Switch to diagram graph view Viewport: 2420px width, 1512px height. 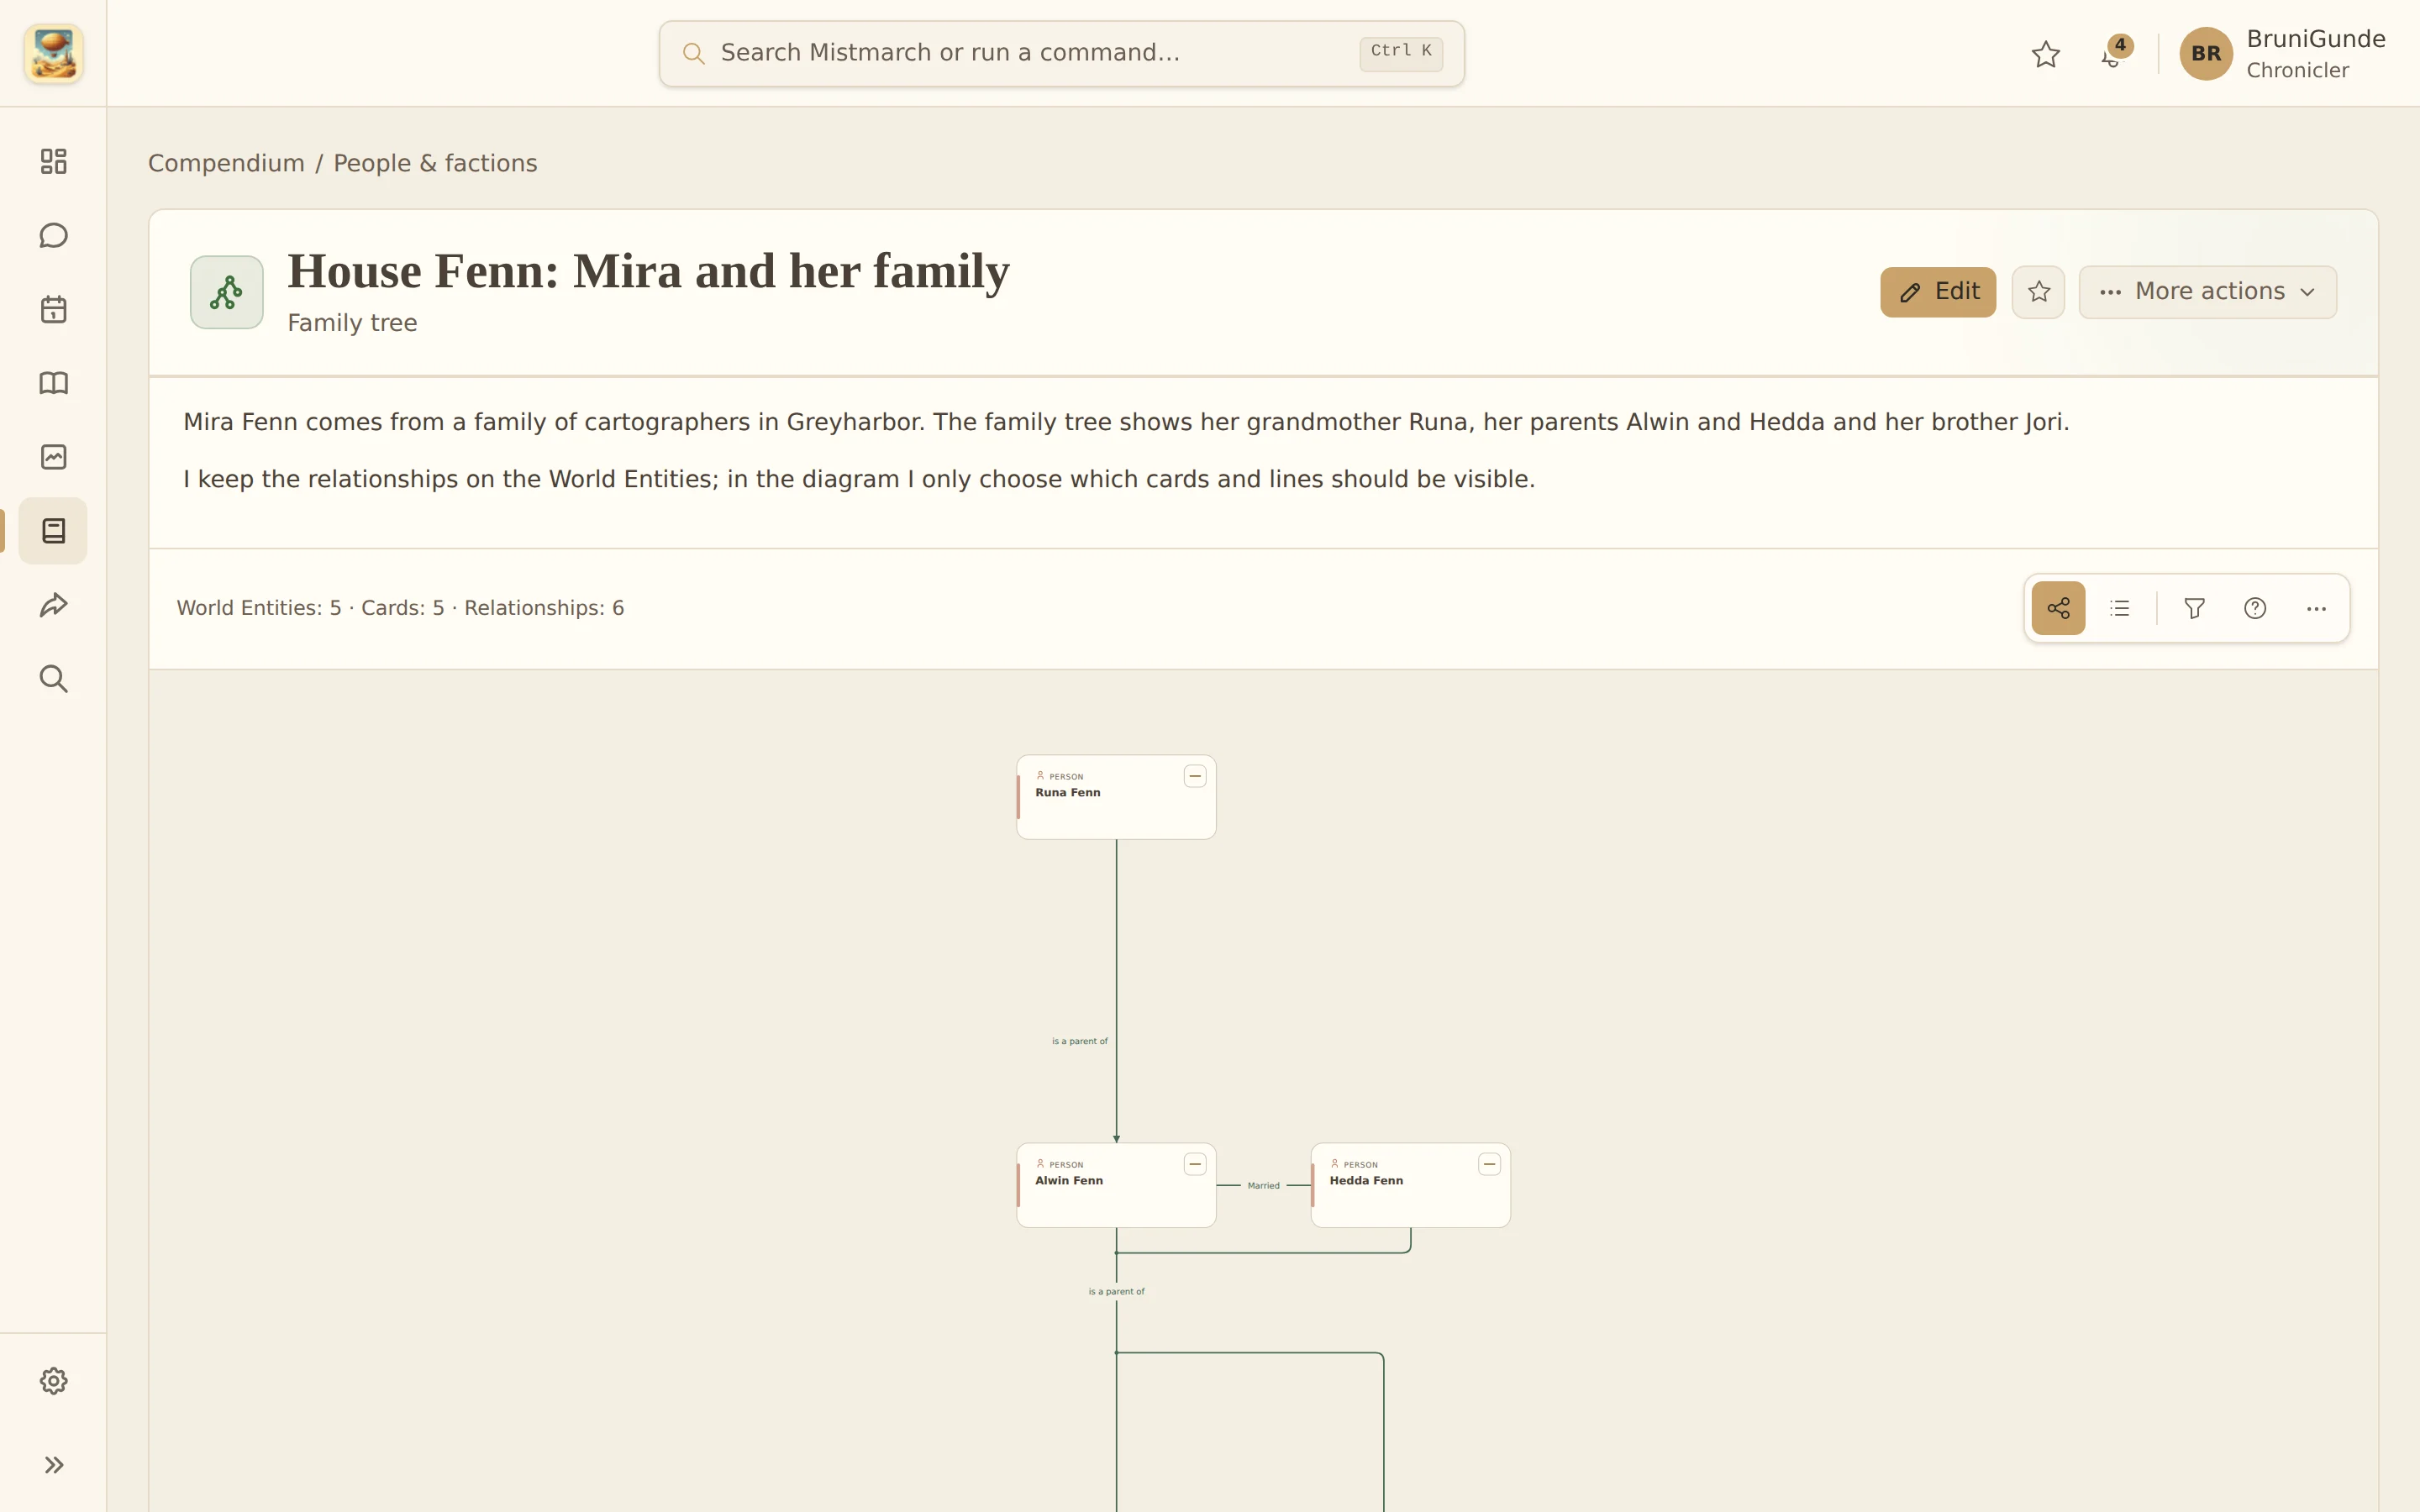coord(2058,608)
